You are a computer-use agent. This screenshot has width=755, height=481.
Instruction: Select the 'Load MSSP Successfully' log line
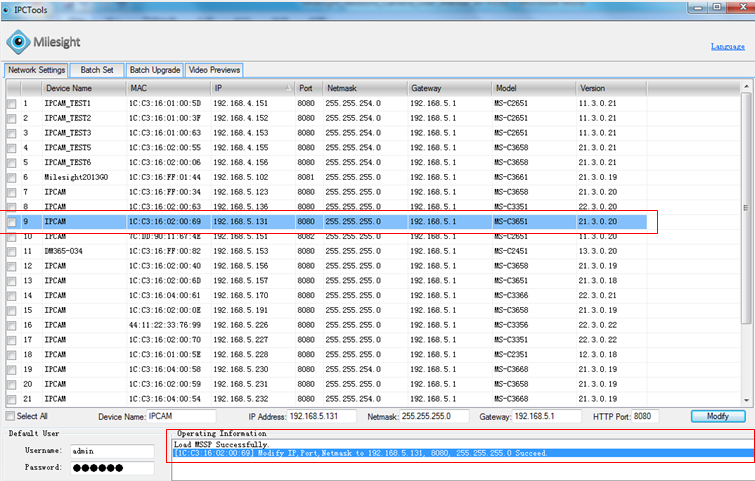point(221,444)
